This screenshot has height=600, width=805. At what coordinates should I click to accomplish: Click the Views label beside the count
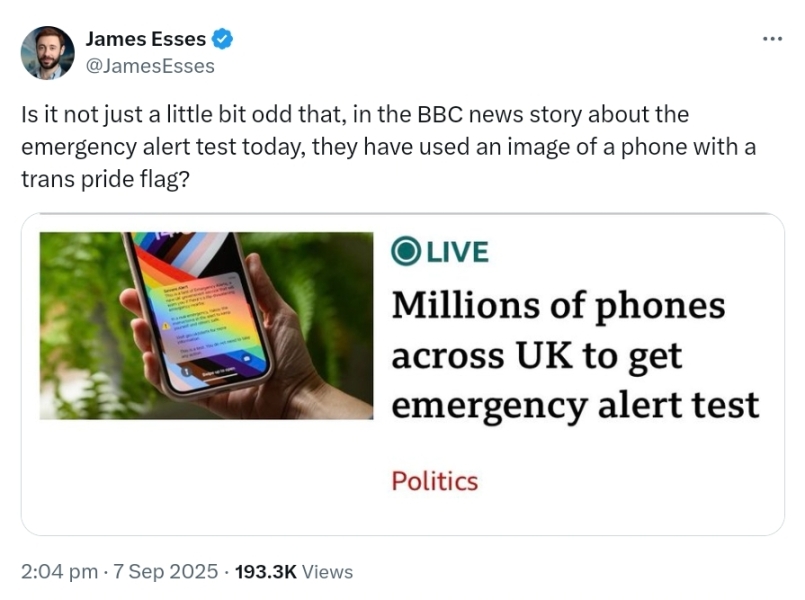click(x=327, y=572)
